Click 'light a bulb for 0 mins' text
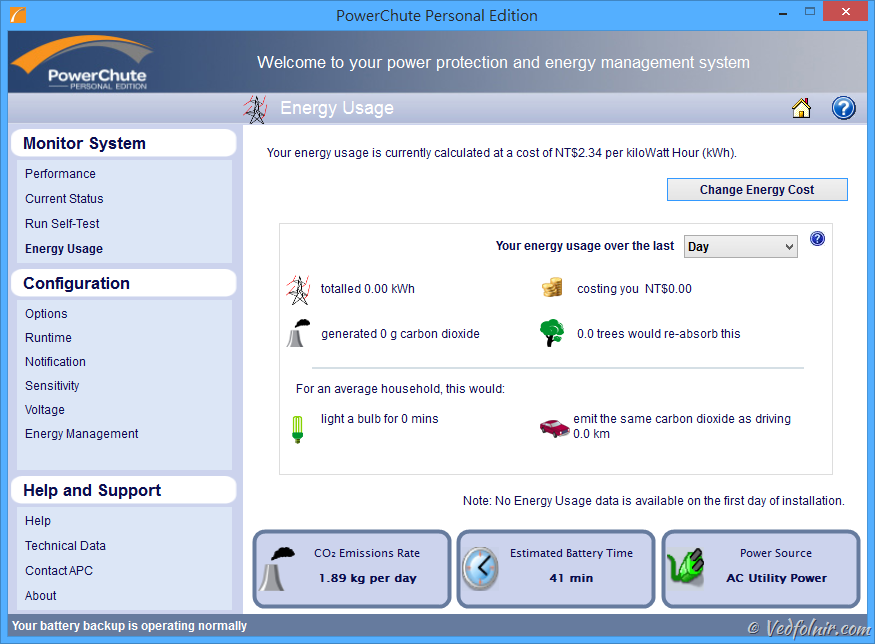This screenshot has height=644, width=875. tap(379, 419)
